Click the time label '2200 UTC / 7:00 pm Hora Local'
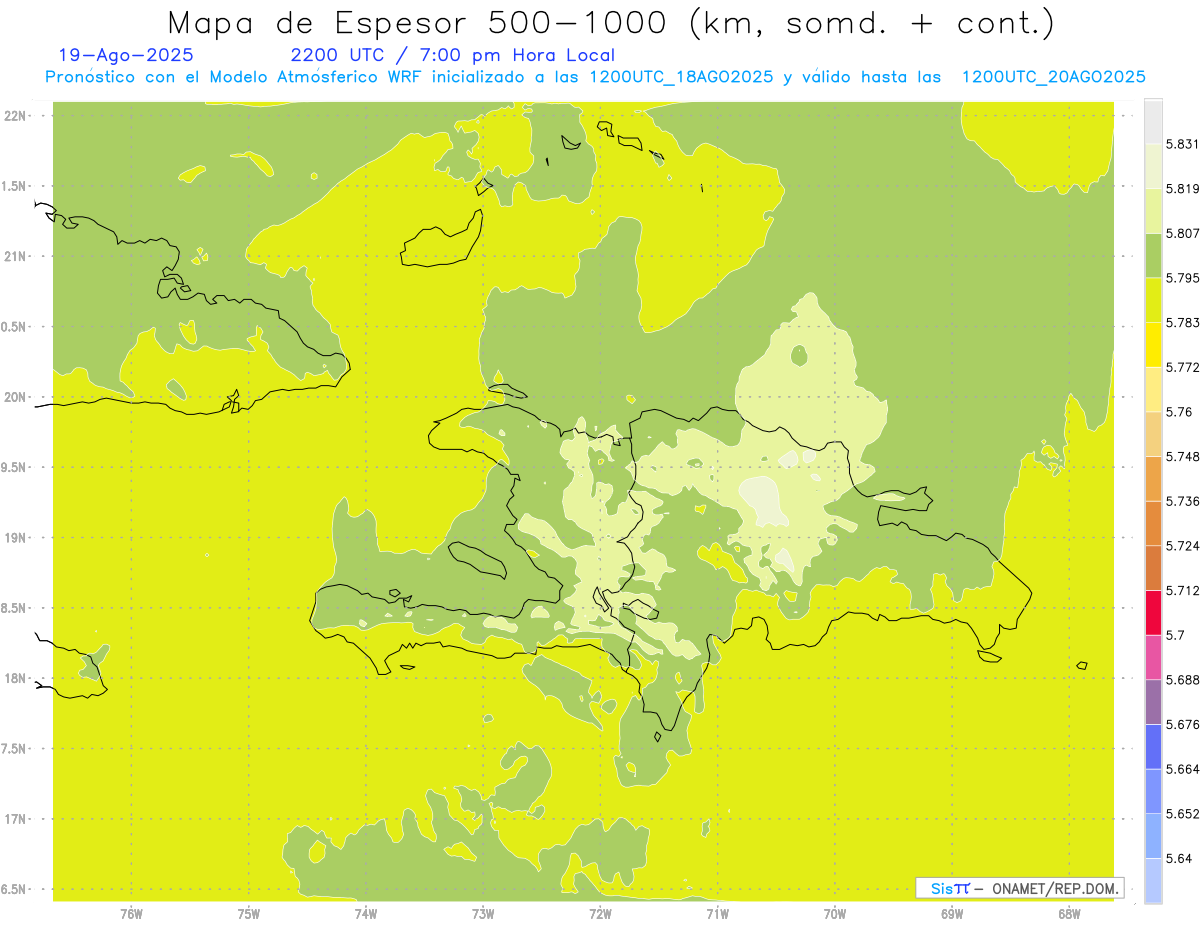 click(452, 56)
